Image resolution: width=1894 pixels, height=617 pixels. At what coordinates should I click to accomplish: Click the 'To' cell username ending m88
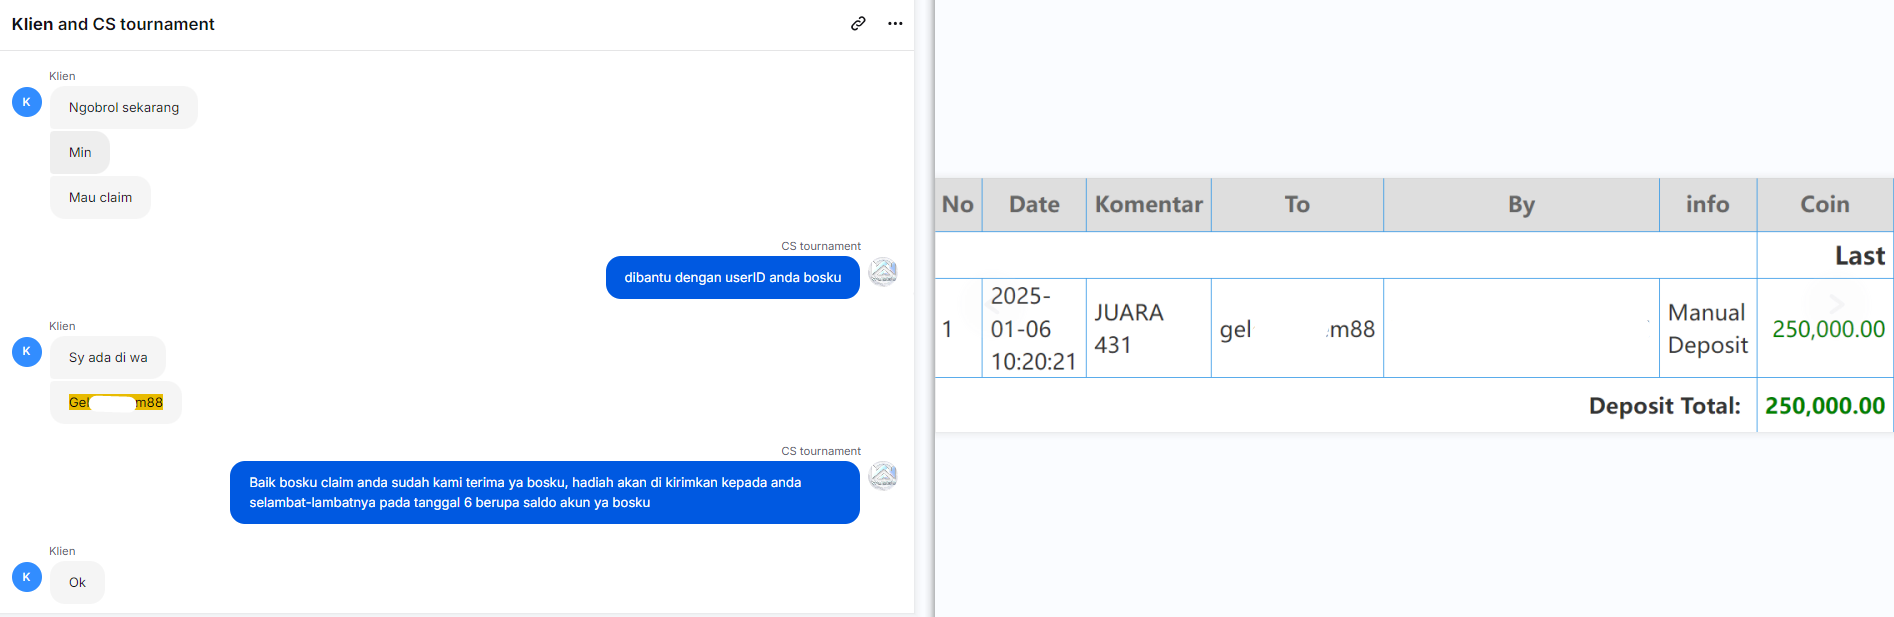1297,329
